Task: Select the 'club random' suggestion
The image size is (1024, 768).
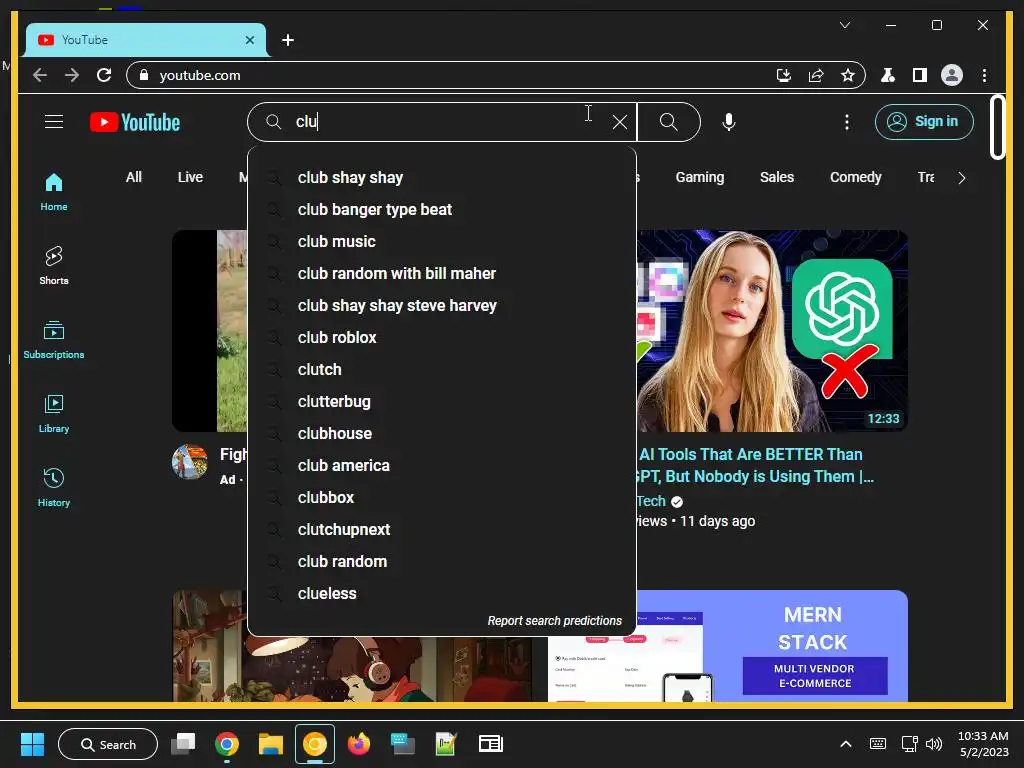Action: (x=442, y=562)
